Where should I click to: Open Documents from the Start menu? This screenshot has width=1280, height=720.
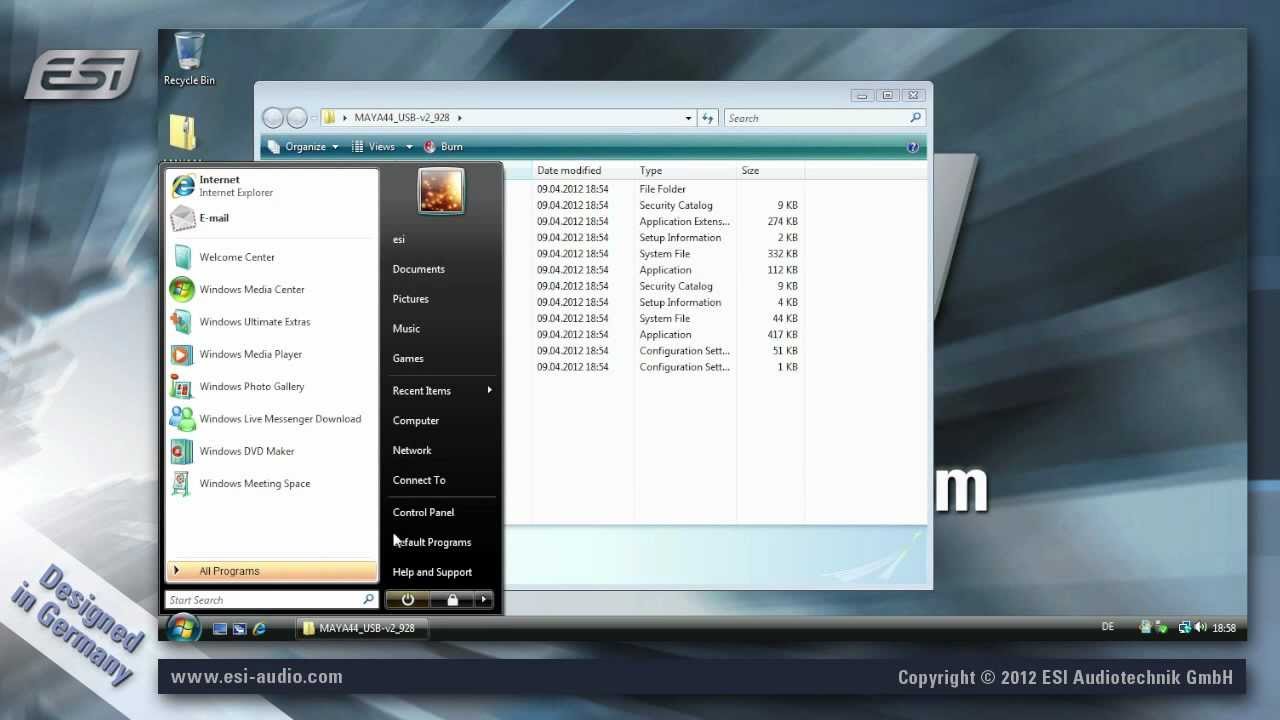[x=419, y=269]
